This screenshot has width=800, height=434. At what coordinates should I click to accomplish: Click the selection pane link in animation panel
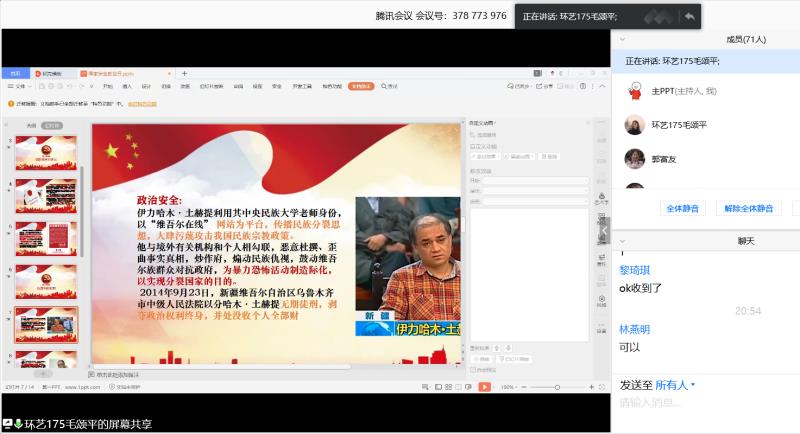tap(483, 135)
